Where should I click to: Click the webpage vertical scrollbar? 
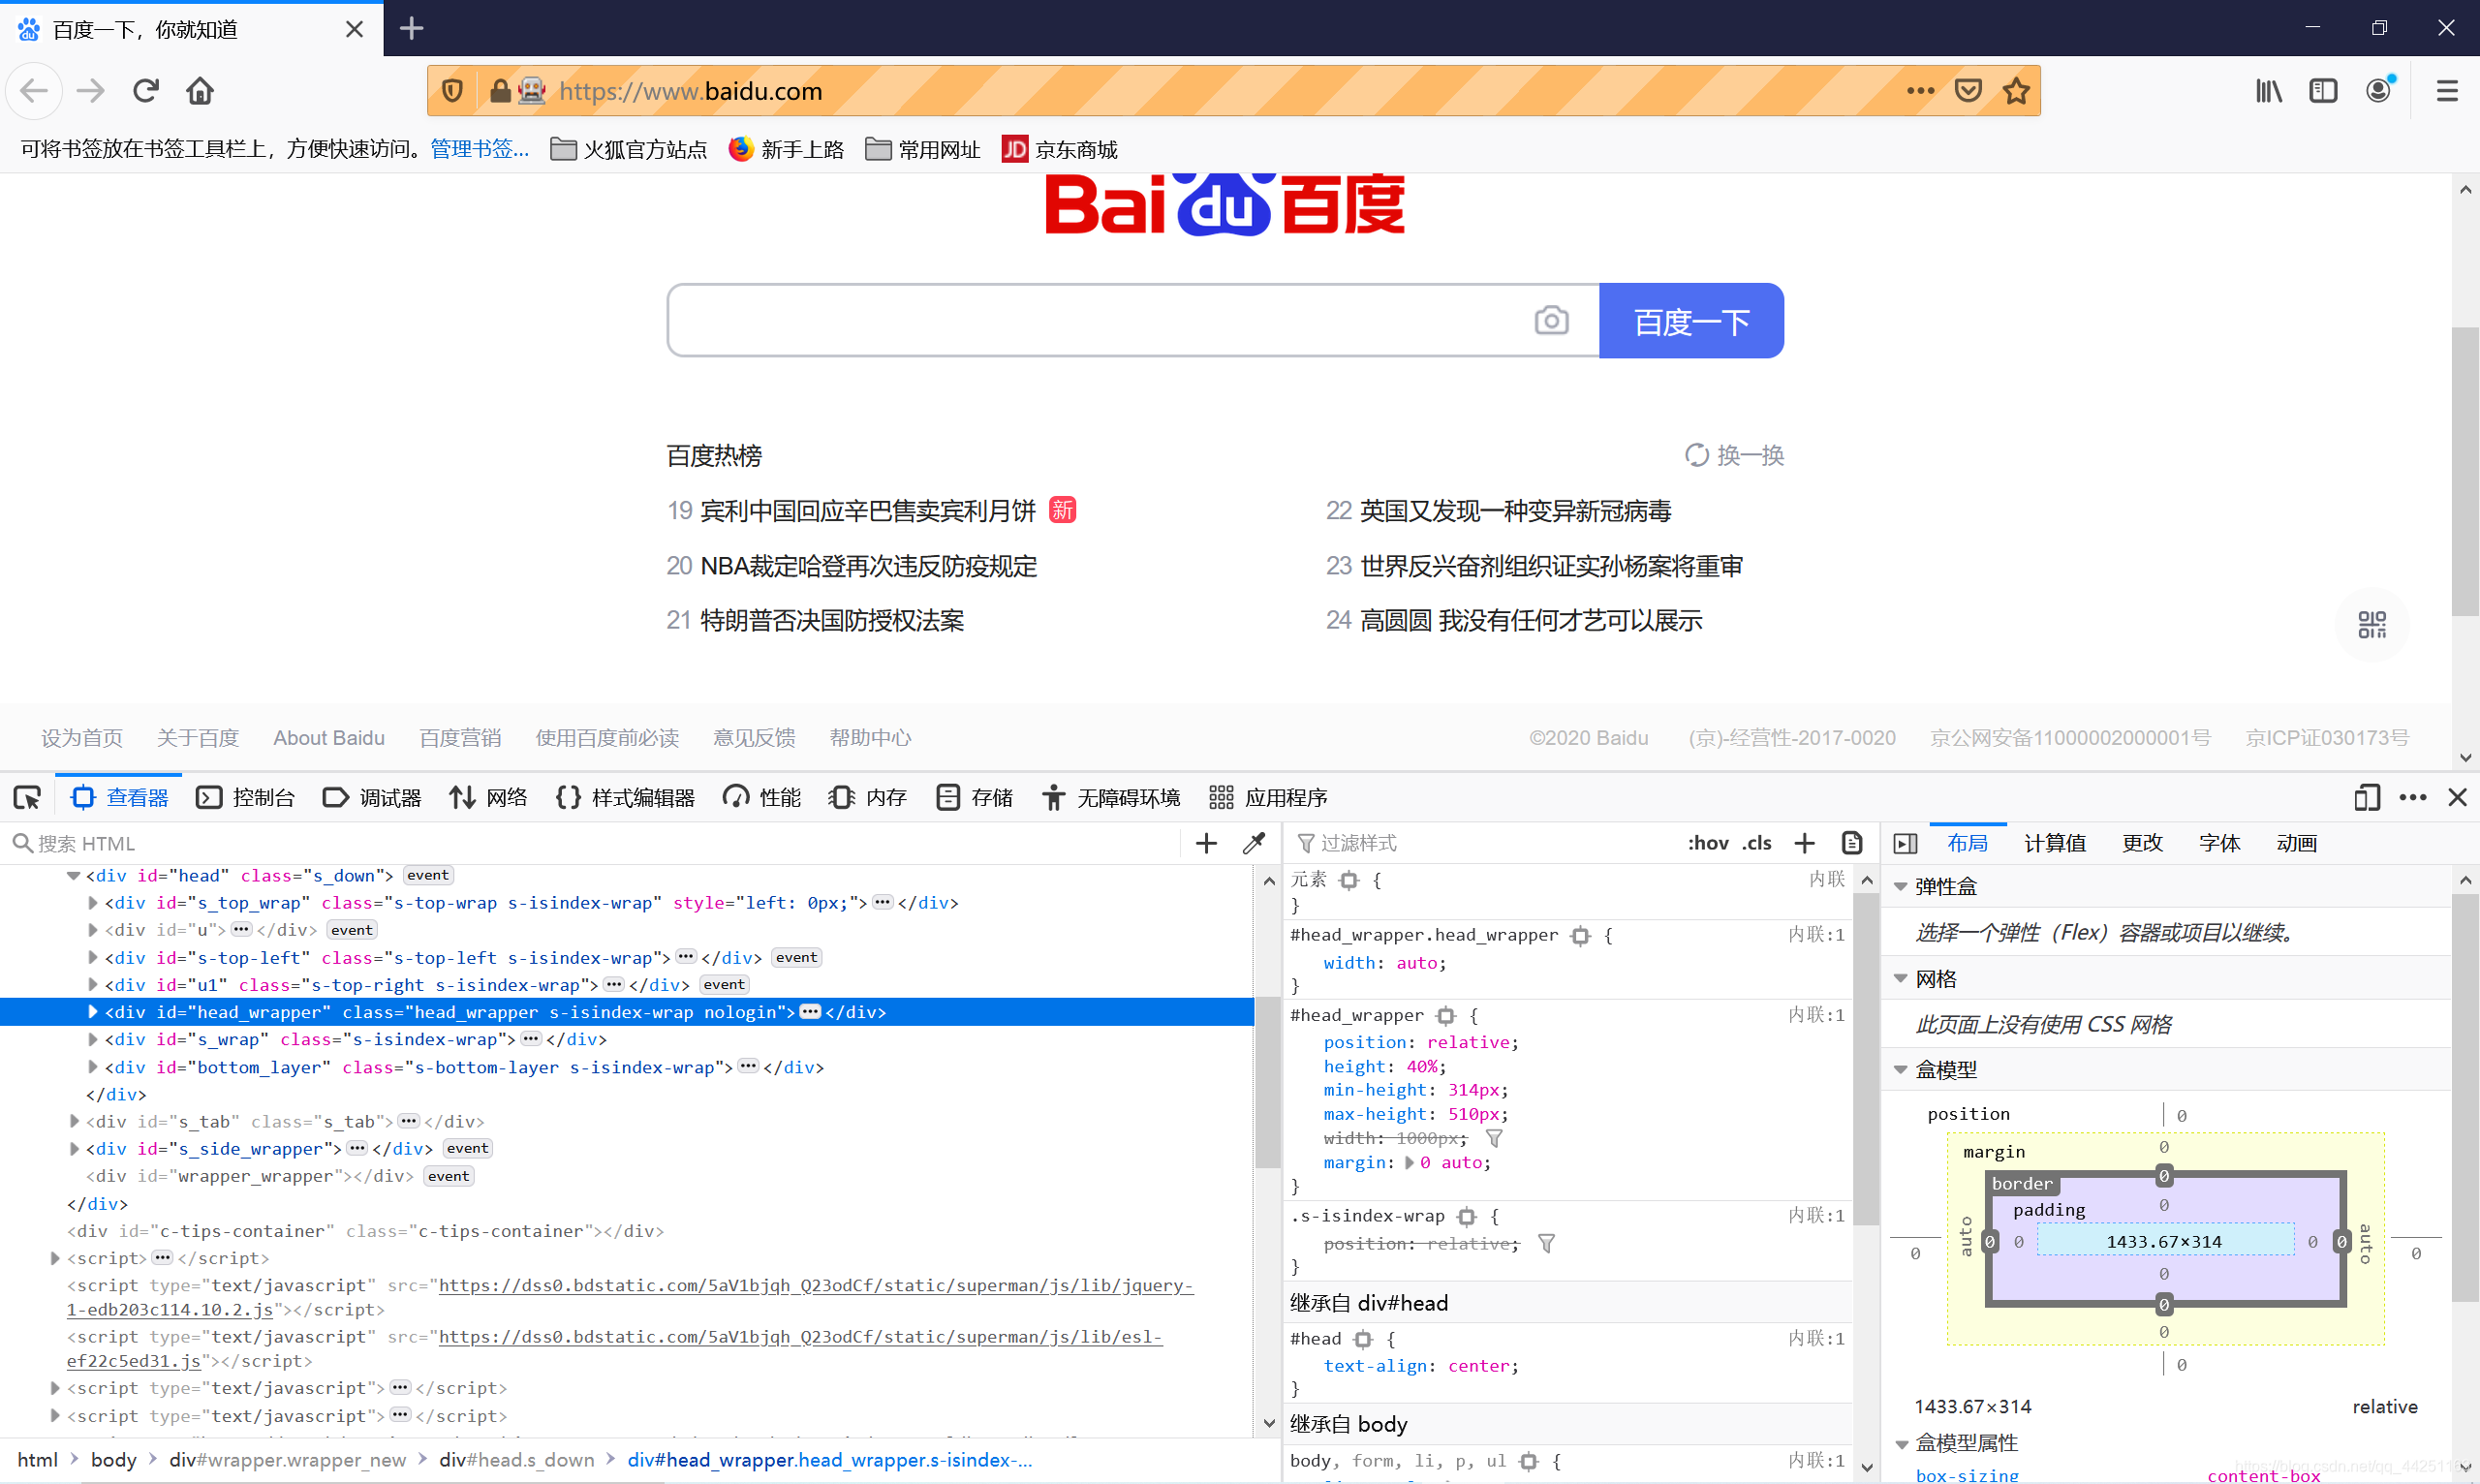pyautogui.click(x=2465, y=470)
